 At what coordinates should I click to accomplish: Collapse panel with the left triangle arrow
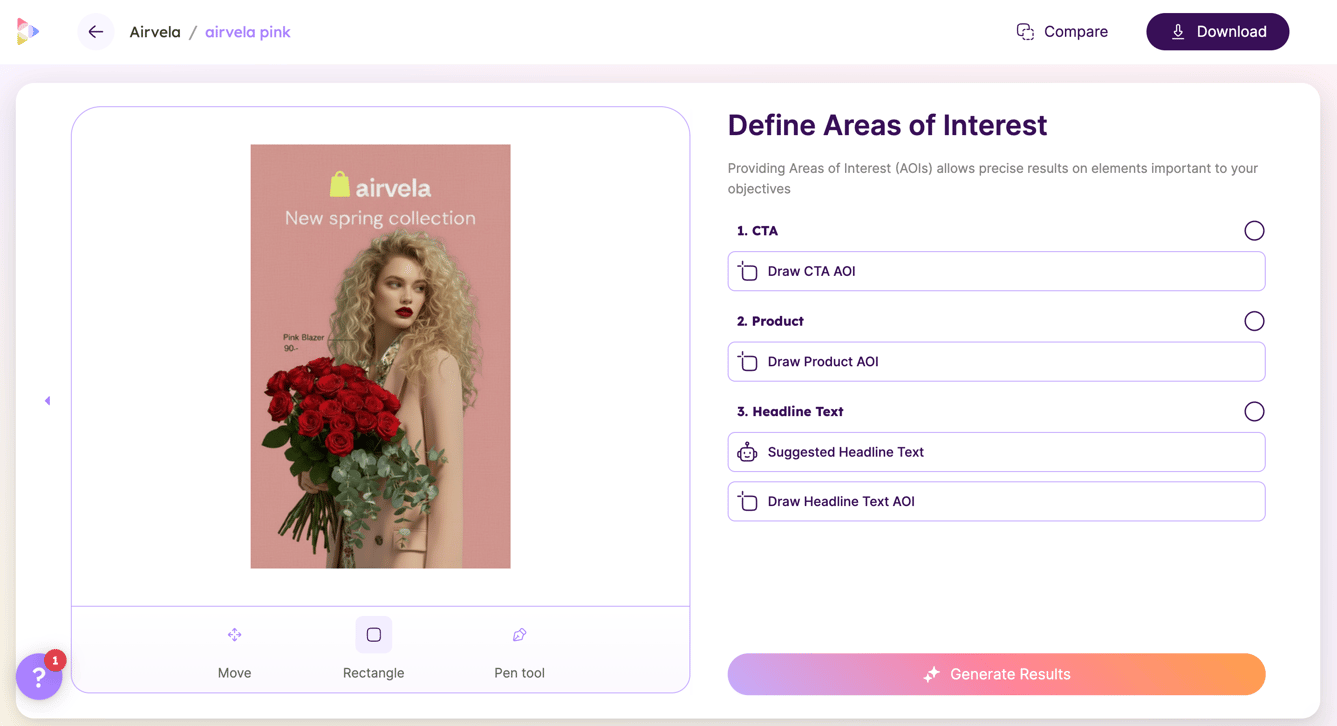pos(47,401)
